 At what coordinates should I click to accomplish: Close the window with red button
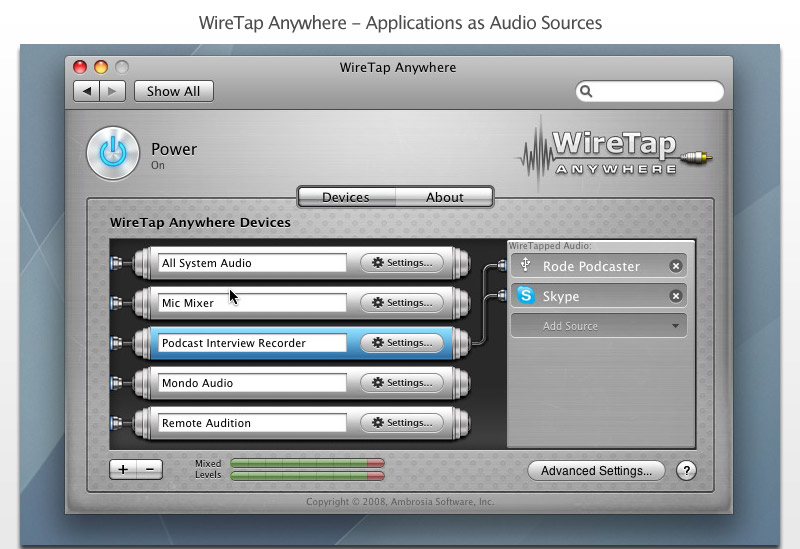[80, 67]
